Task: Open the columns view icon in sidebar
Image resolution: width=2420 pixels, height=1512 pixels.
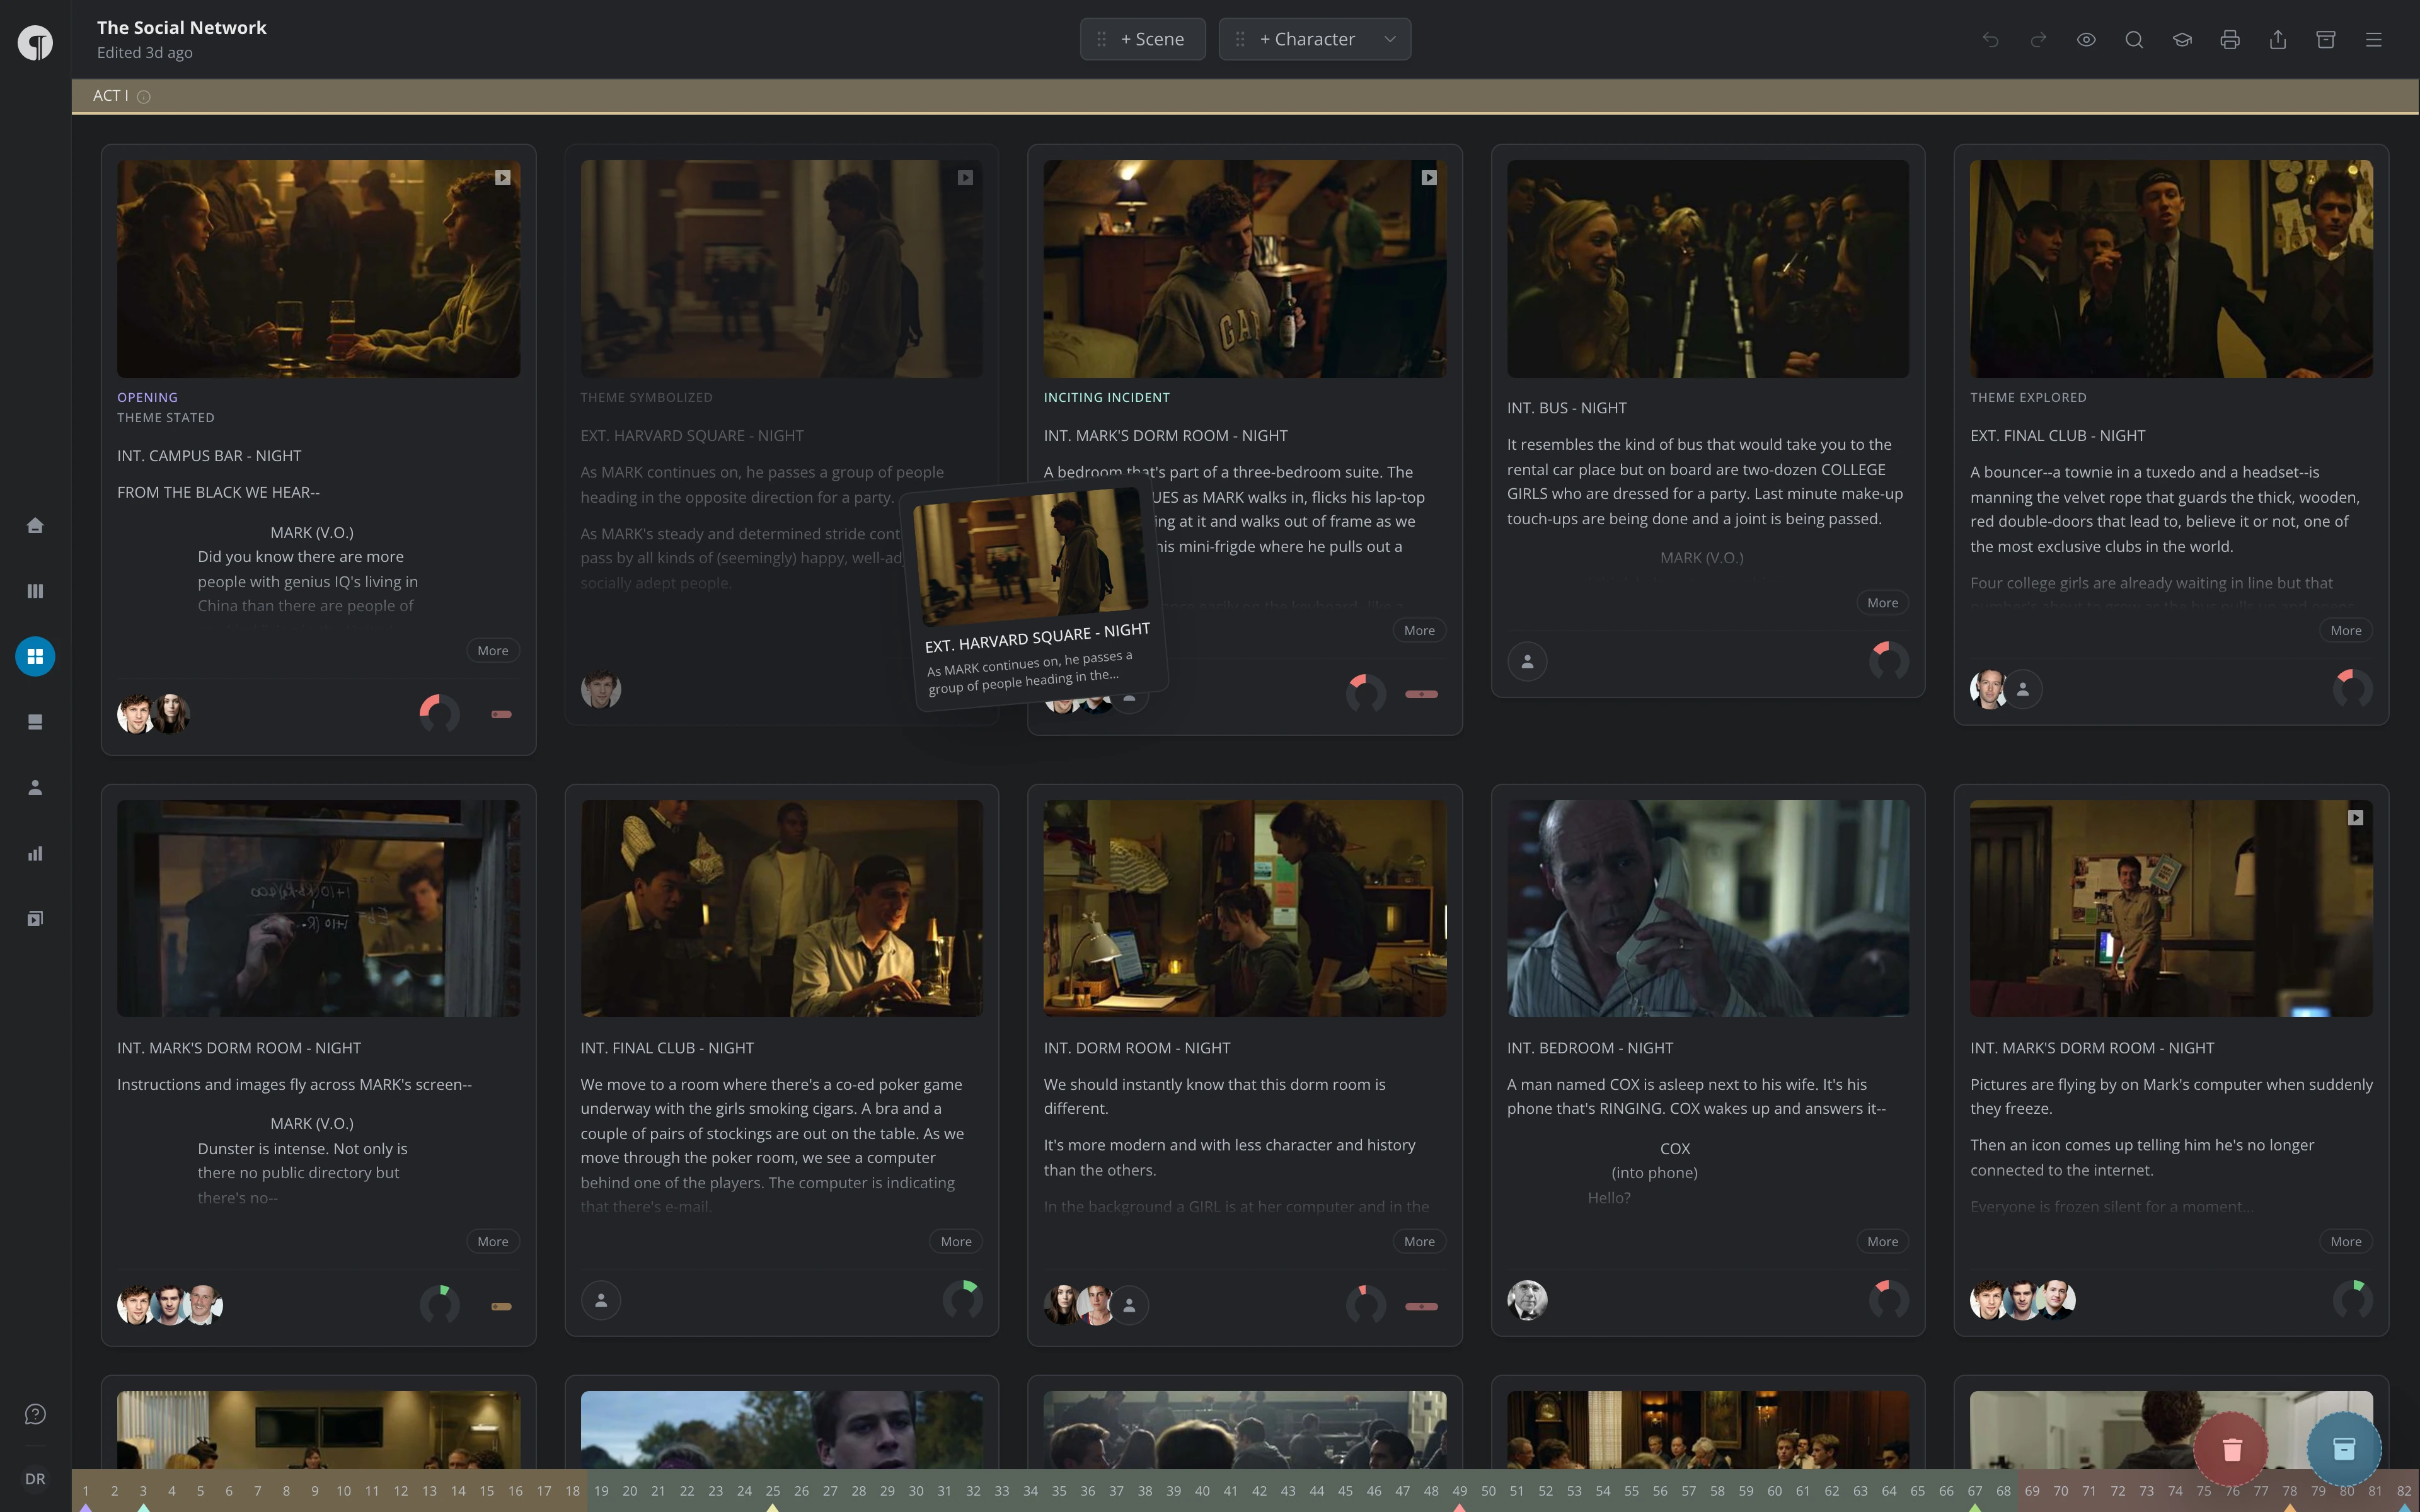Action: tap(35, 591)
